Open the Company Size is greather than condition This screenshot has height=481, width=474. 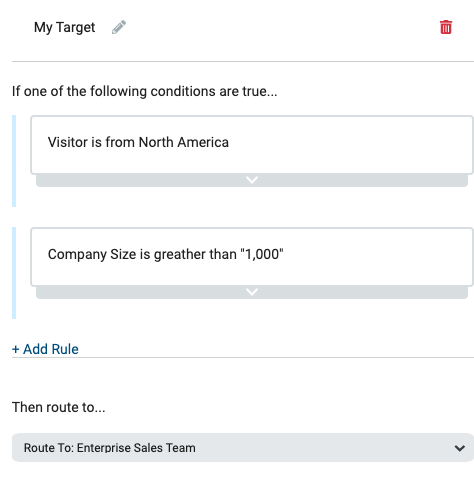pyautogui.click(x=252, y=257)
